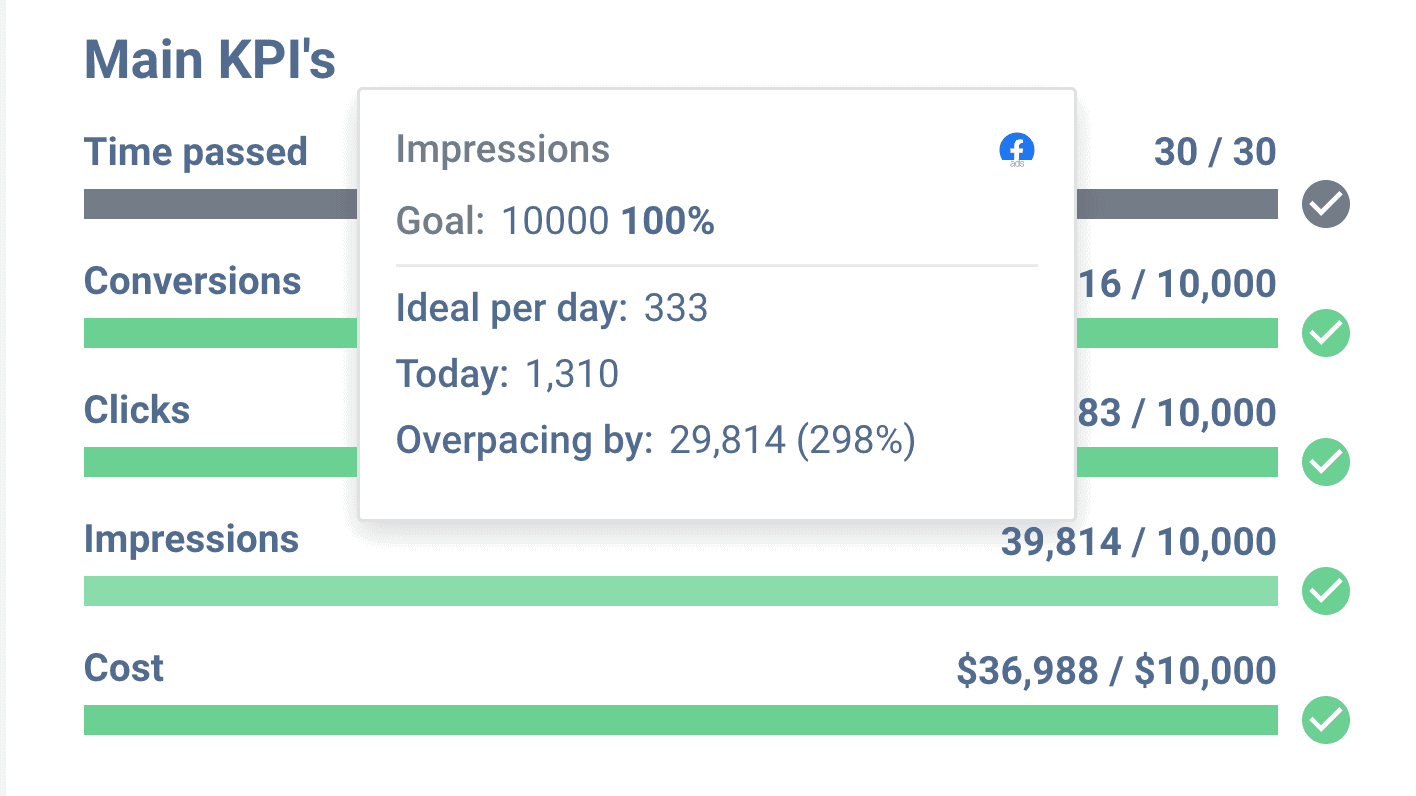Toggle the Conversions goal completion indicator
This screenshot has height=796, width=1416.
1324,333
